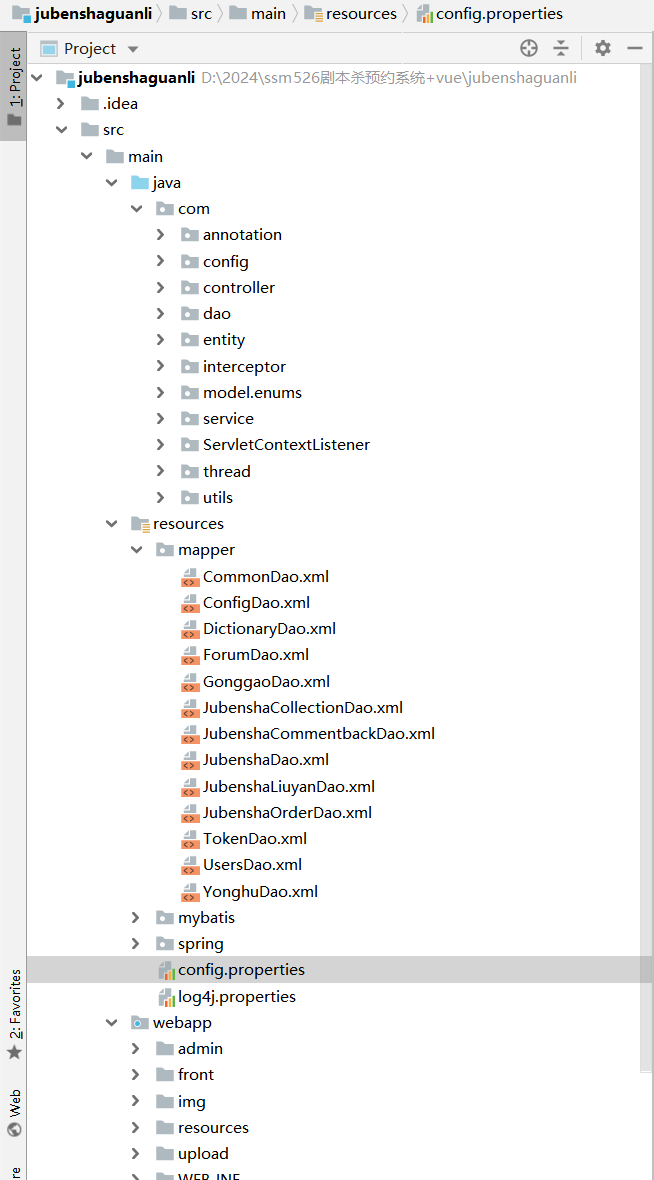The width and height of the screenshot is (654, 1180).
Task: Select JubenshaOrderDao.xml in the tree
Action: tap(287, 813)
